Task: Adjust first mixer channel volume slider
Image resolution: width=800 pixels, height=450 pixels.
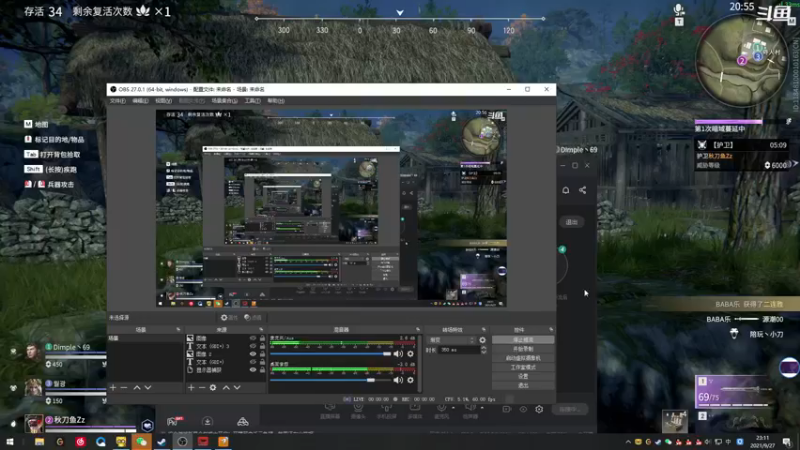Action: point(331,354)
